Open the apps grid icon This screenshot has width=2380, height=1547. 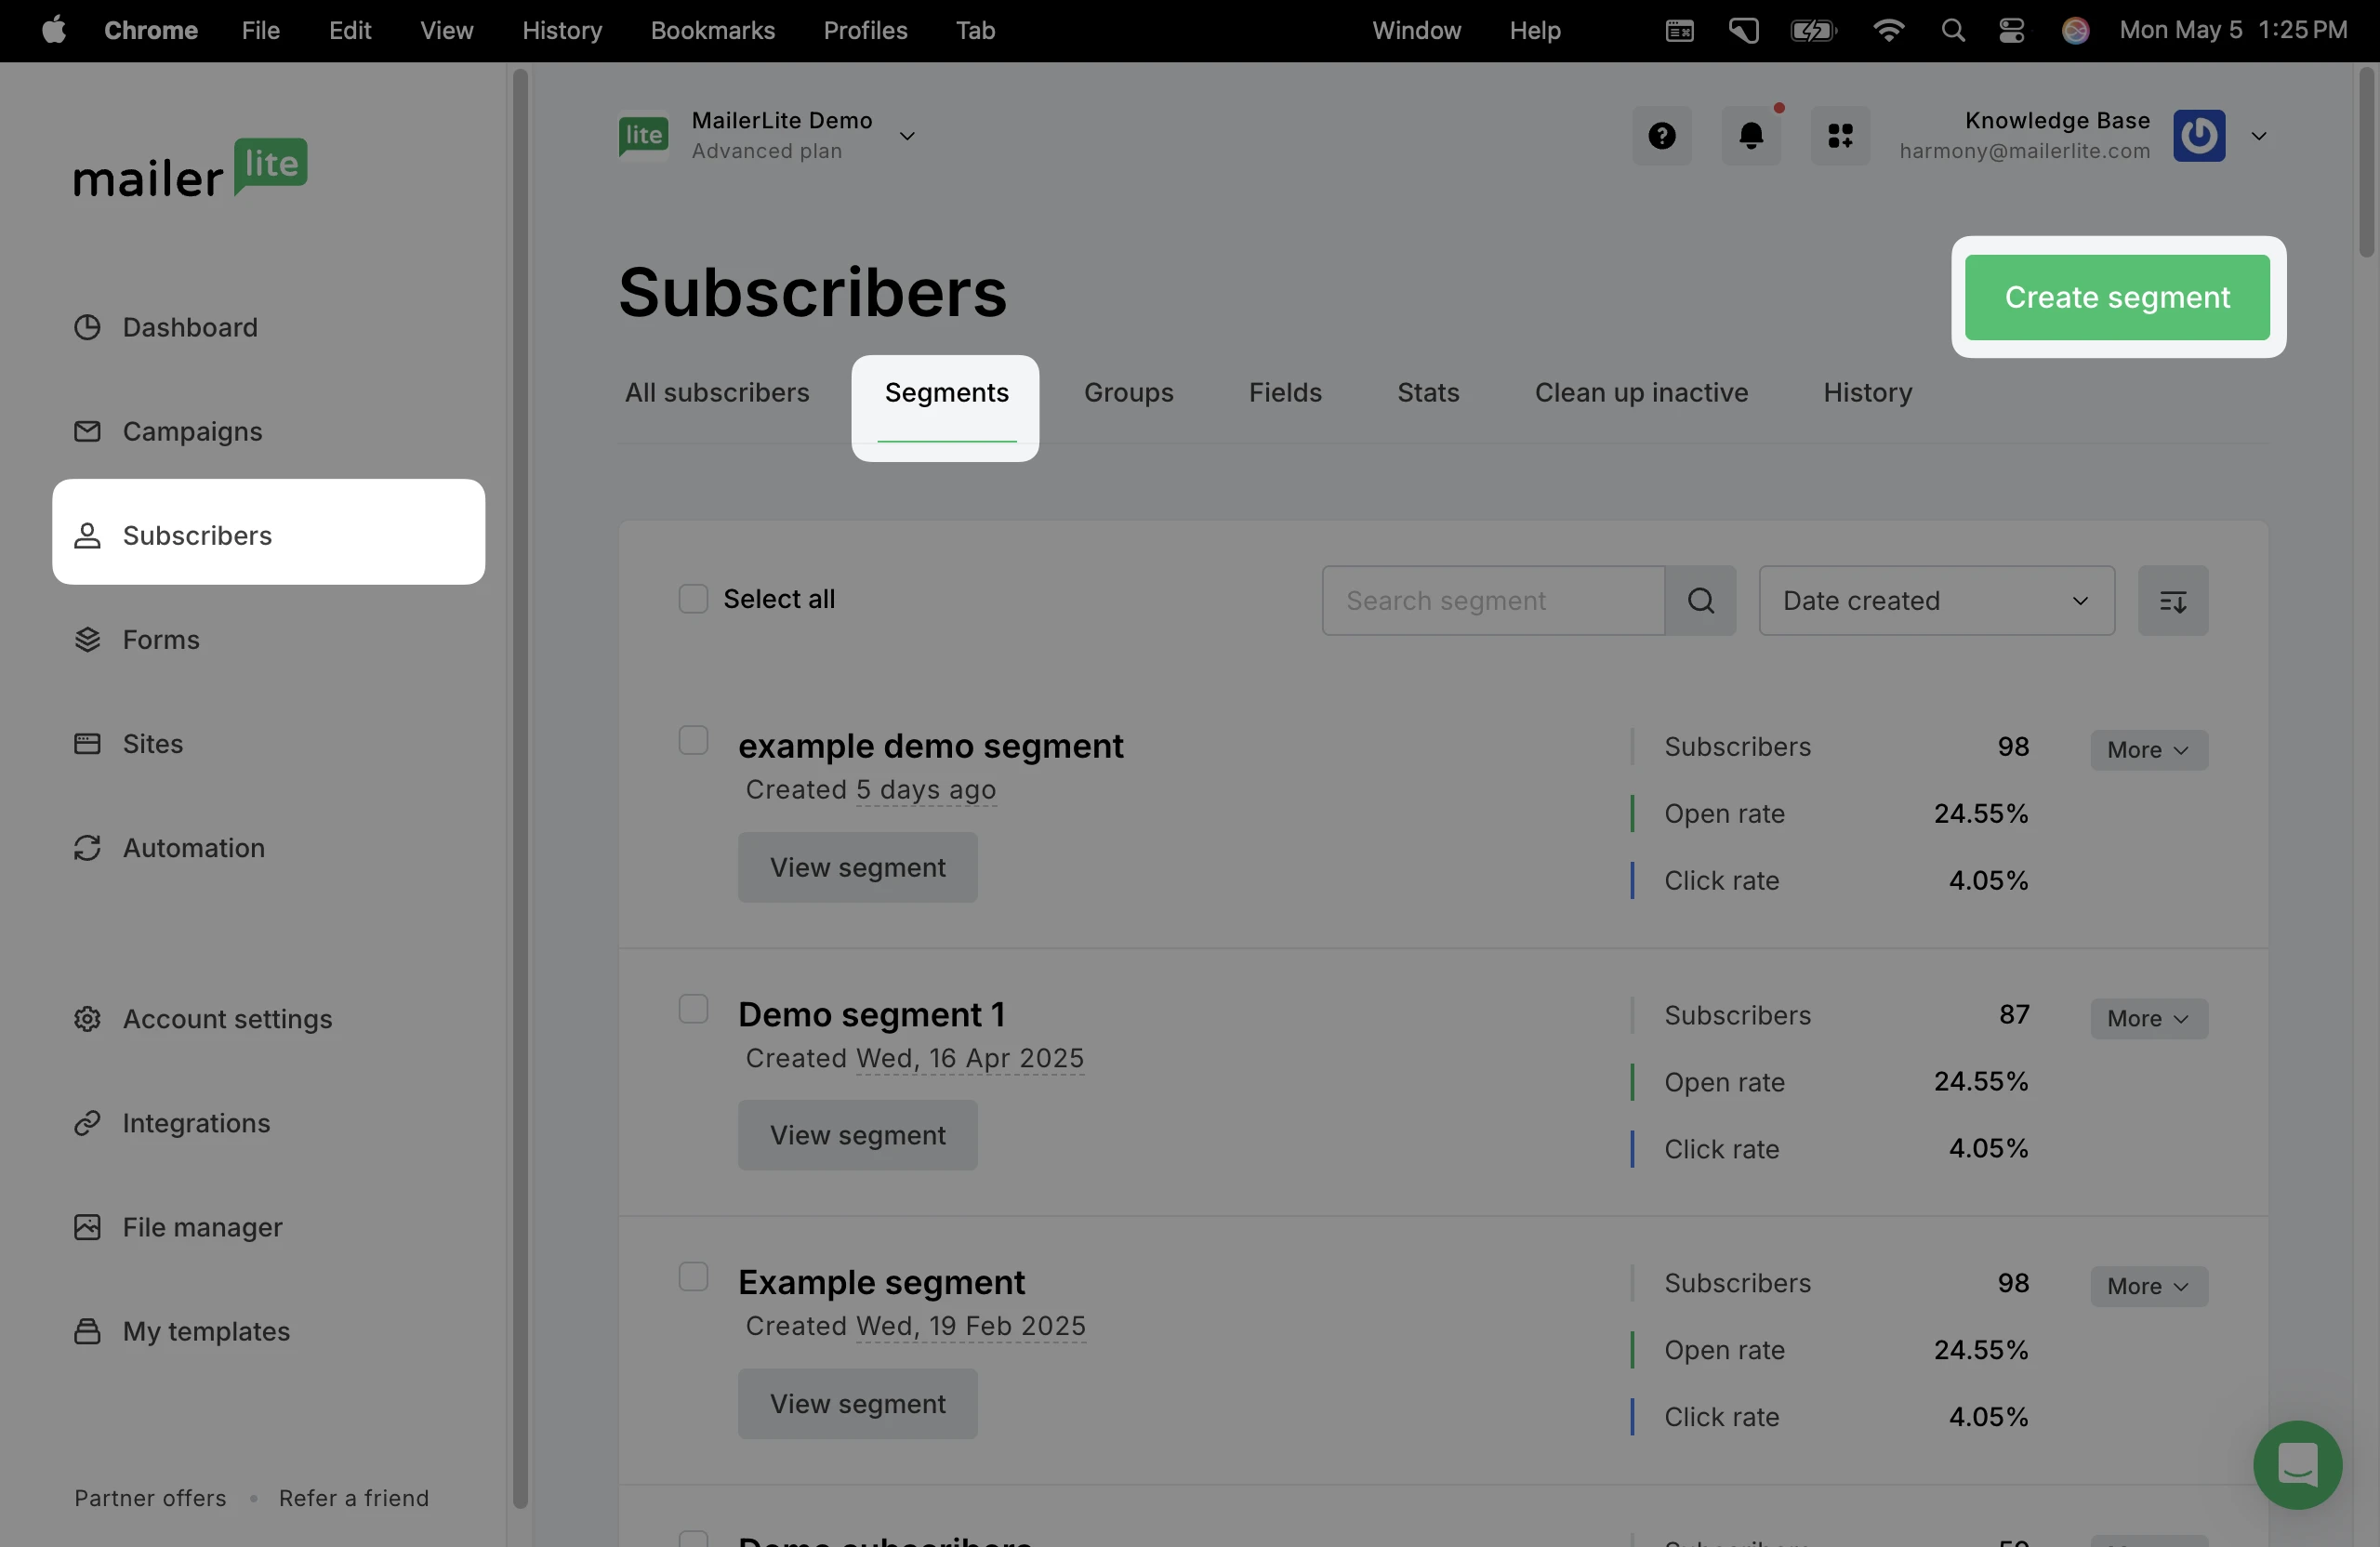tap(1840, 136)
